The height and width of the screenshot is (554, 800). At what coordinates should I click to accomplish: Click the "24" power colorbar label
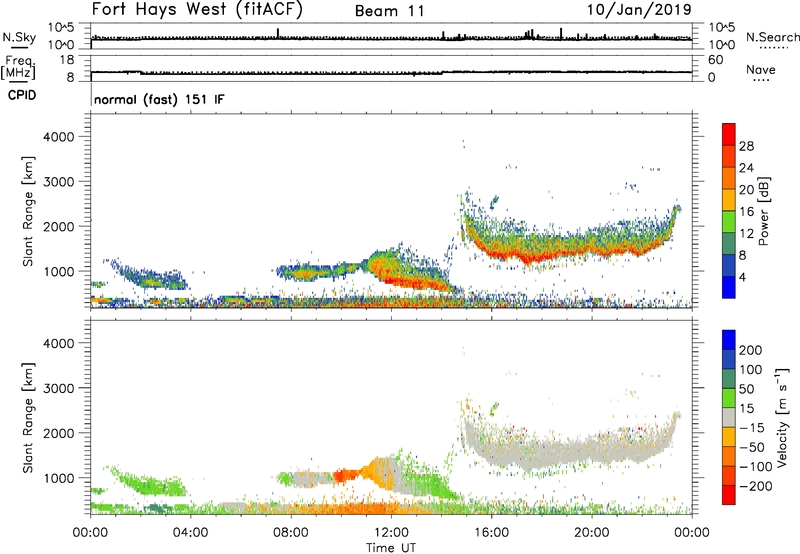pos(746,168)
